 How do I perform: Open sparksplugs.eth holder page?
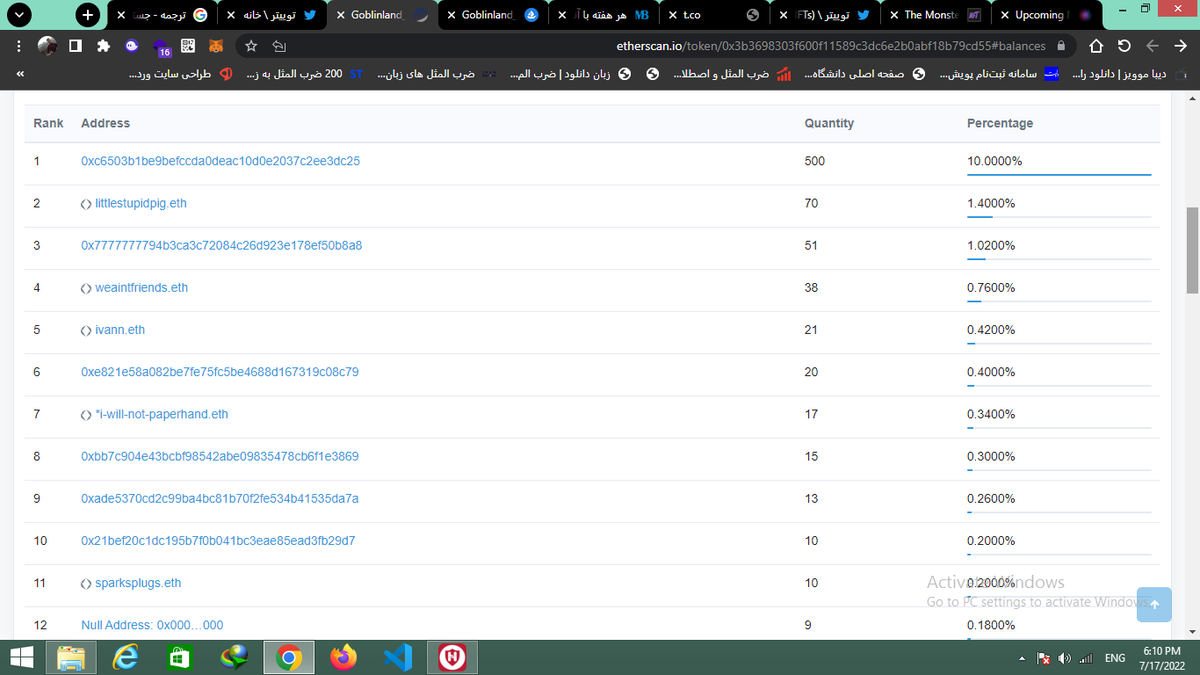[138, 582]
